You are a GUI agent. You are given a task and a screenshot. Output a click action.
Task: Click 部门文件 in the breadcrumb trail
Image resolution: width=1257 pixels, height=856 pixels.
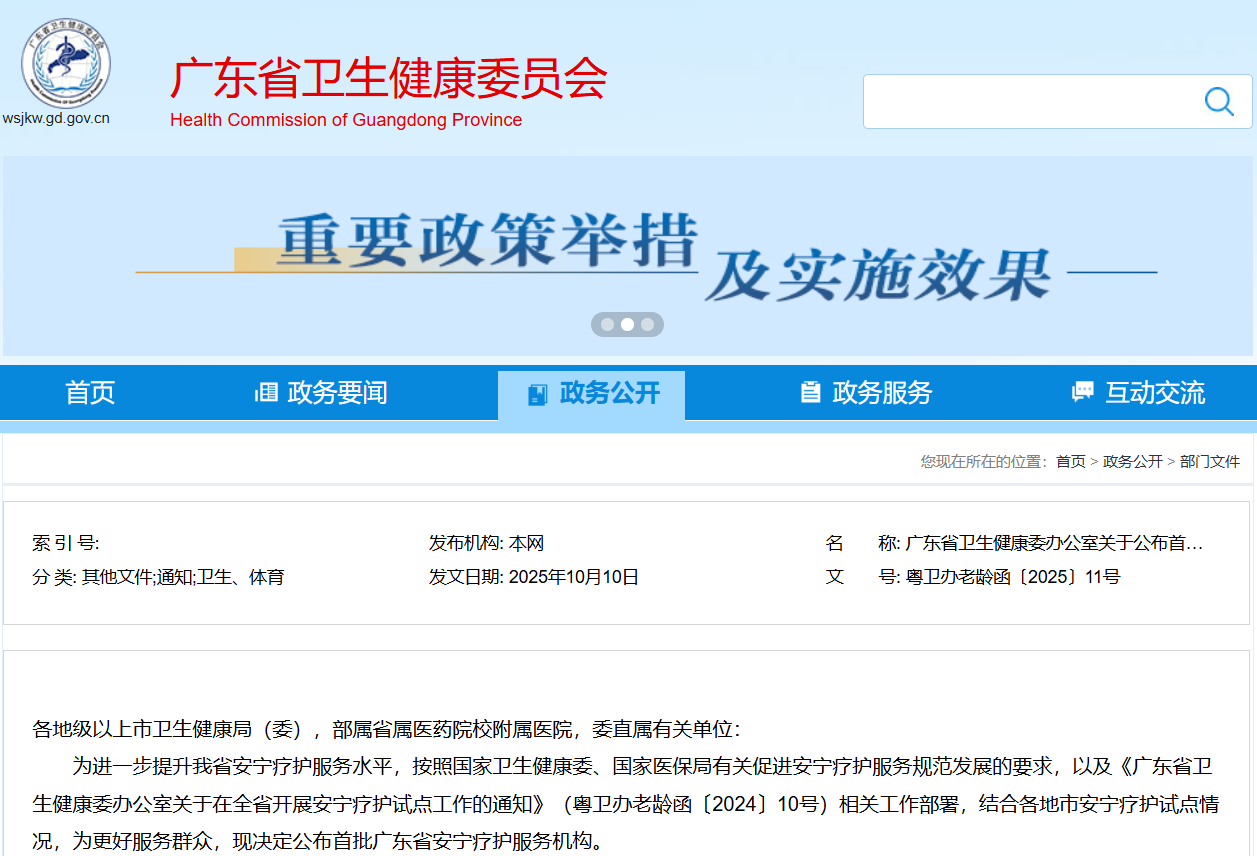pyautogui.click(x=1209, y=461)
